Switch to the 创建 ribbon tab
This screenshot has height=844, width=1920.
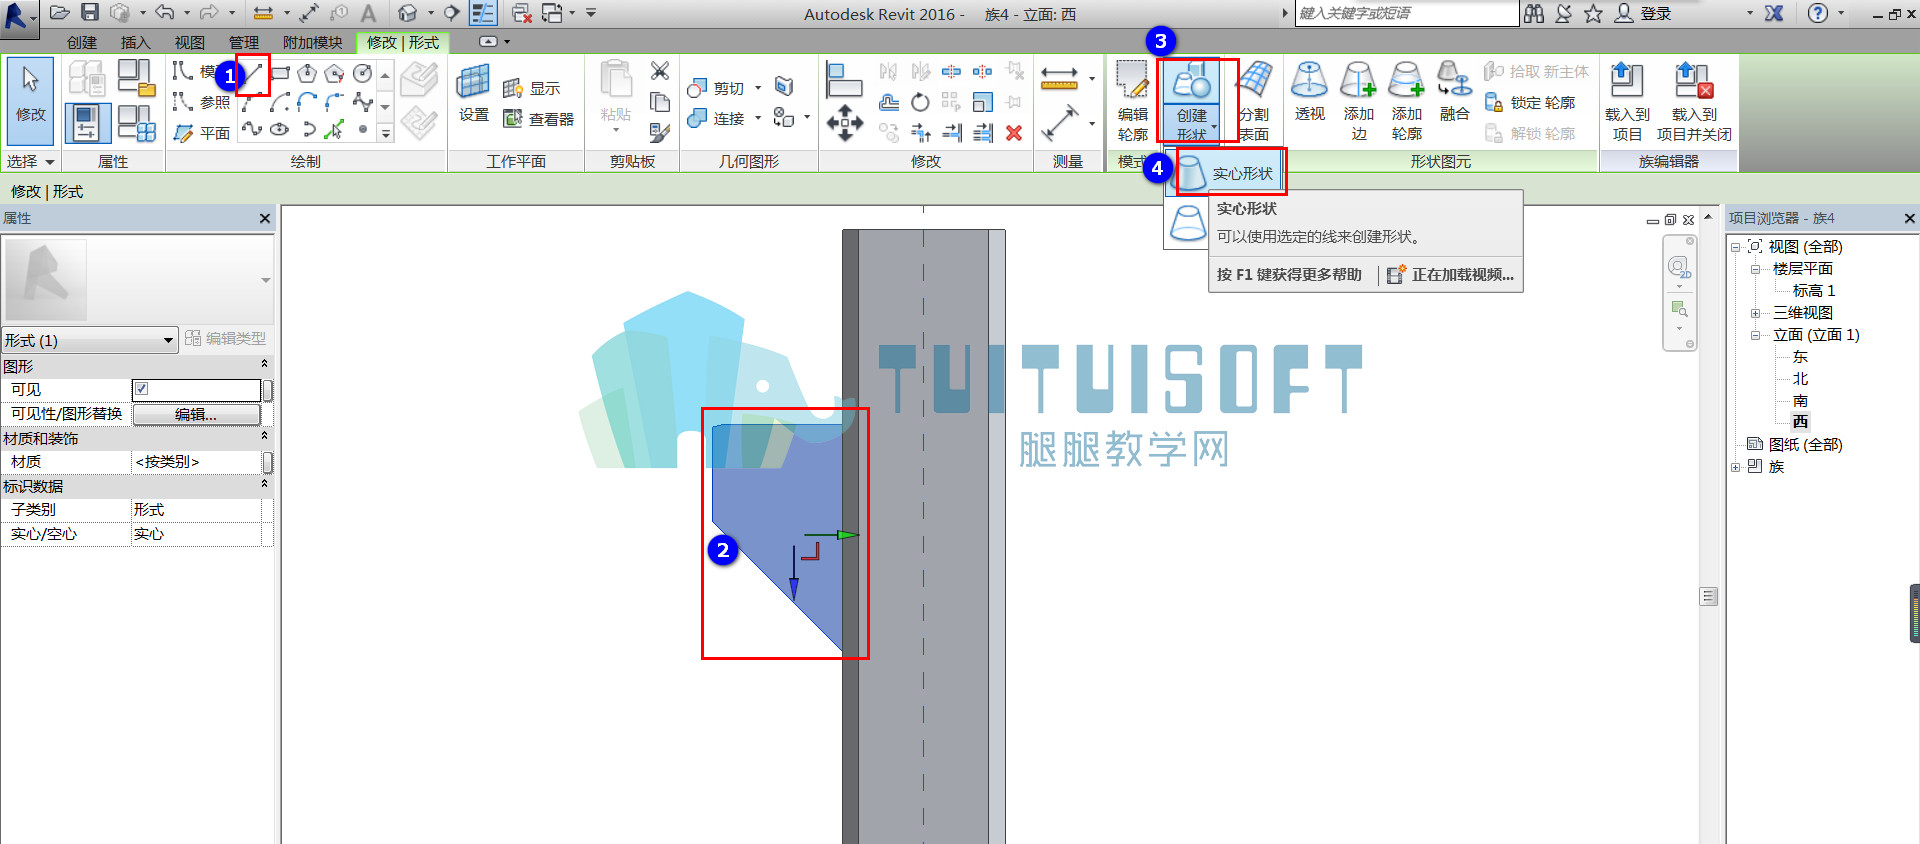pos(82,42)
